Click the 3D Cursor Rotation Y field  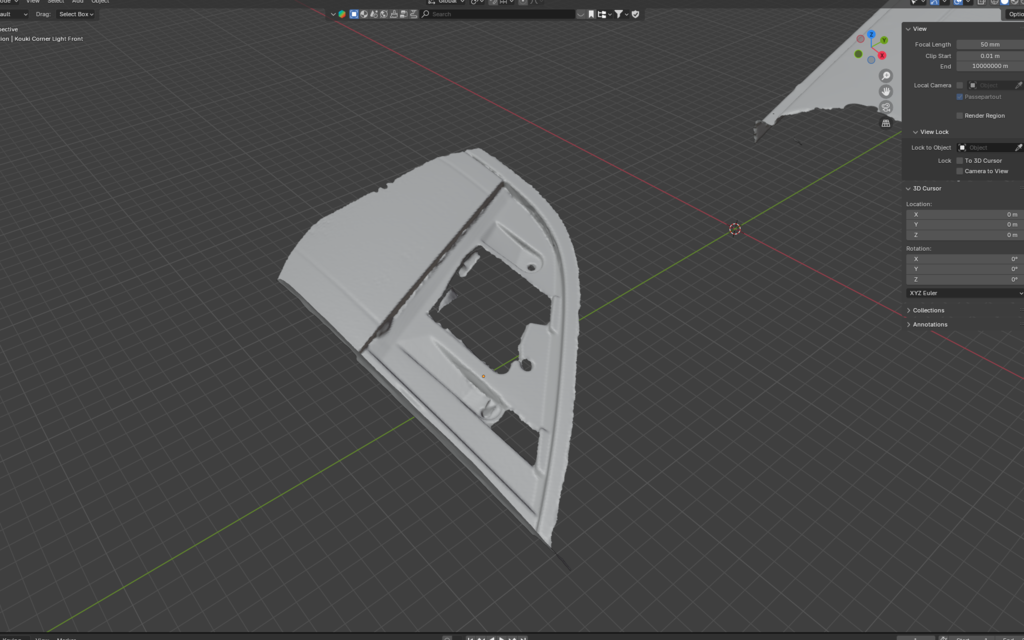tap(965, 269)
